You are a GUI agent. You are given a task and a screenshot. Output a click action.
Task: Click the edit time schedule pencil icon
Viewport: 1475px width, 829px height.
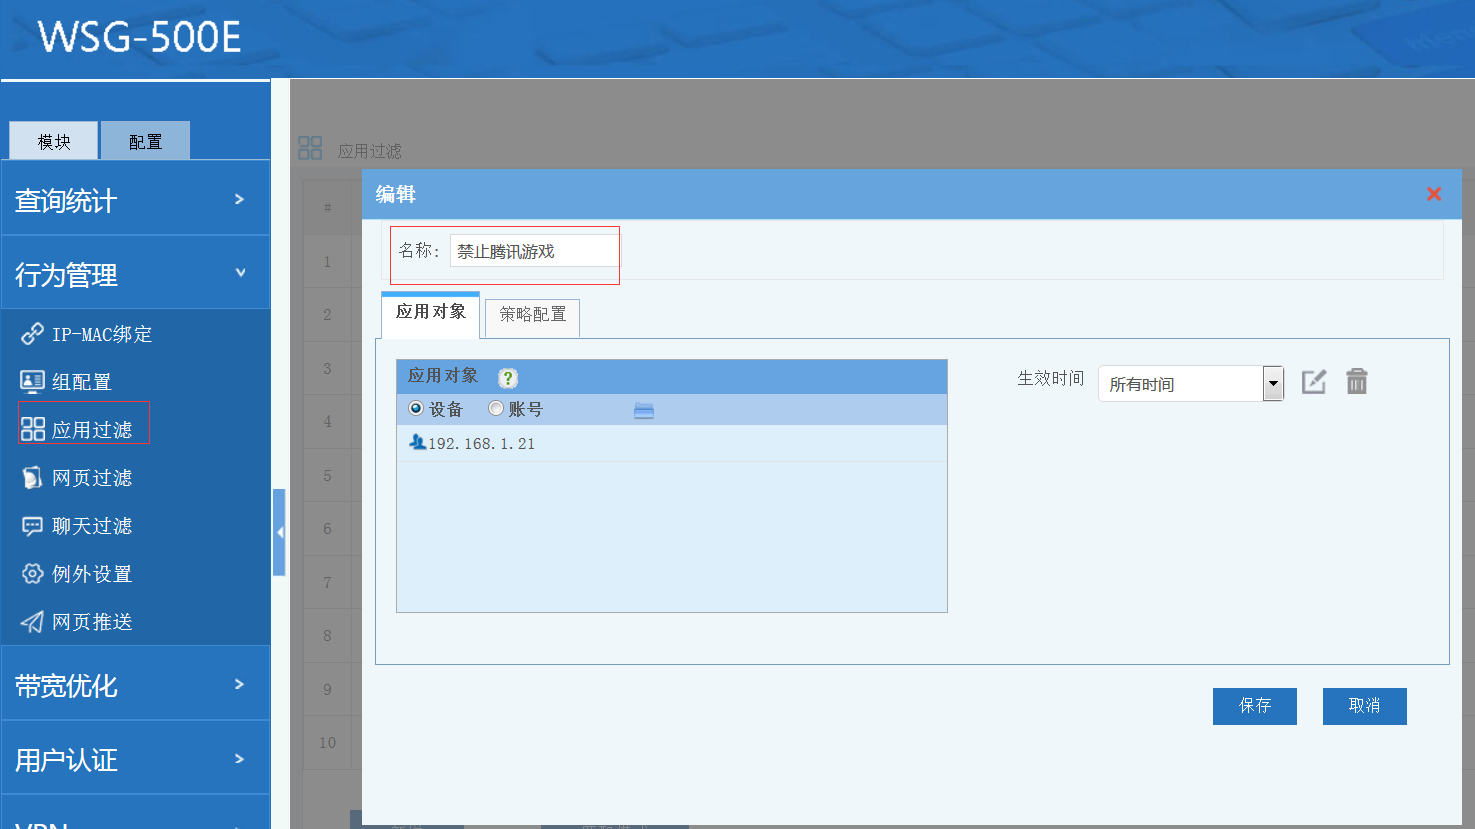(1313, 382)
